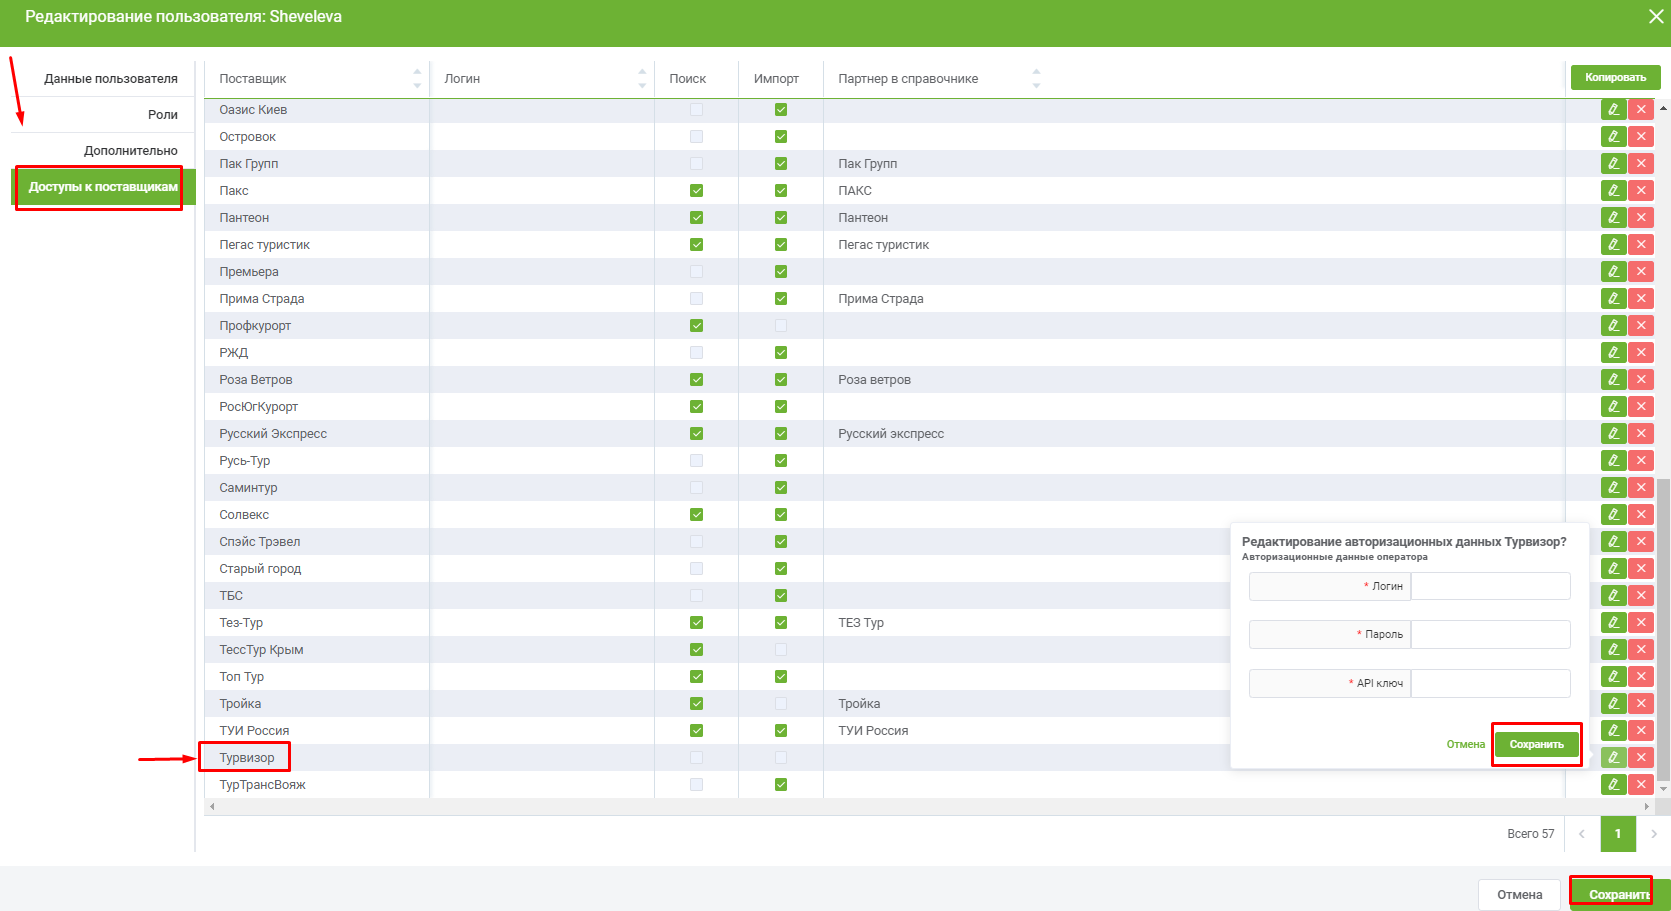Select the Тез-Тур supplier name
Screen dimensions: 1671x911
[x=241, y=623]
